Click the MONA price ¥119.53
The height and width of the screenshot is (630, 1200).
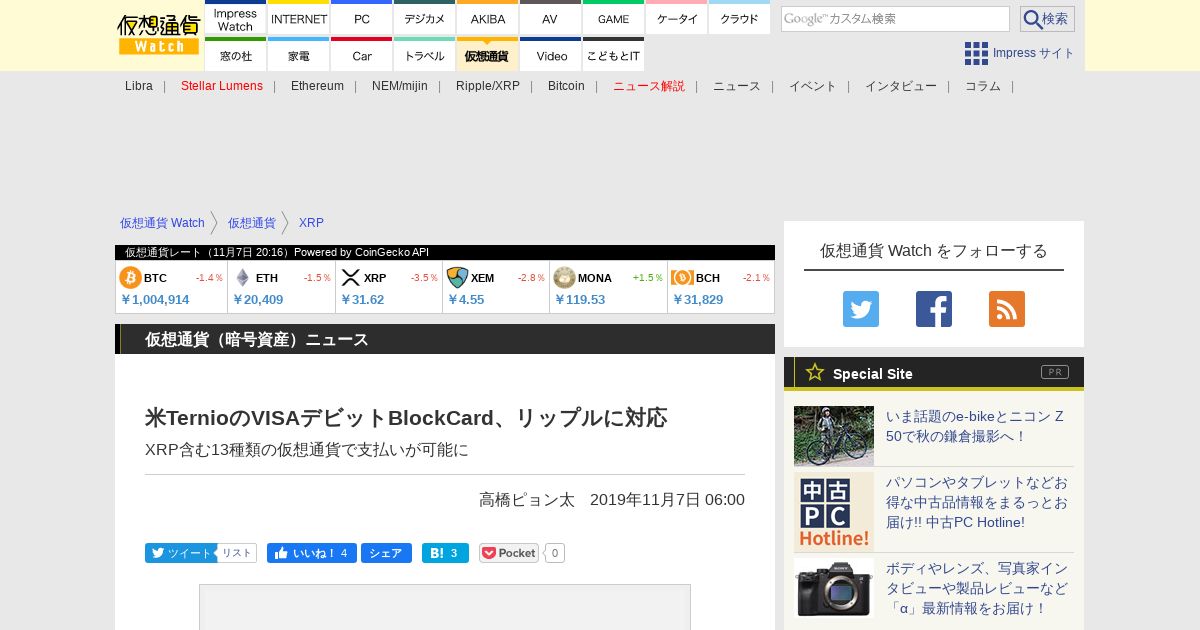[580, 299]
